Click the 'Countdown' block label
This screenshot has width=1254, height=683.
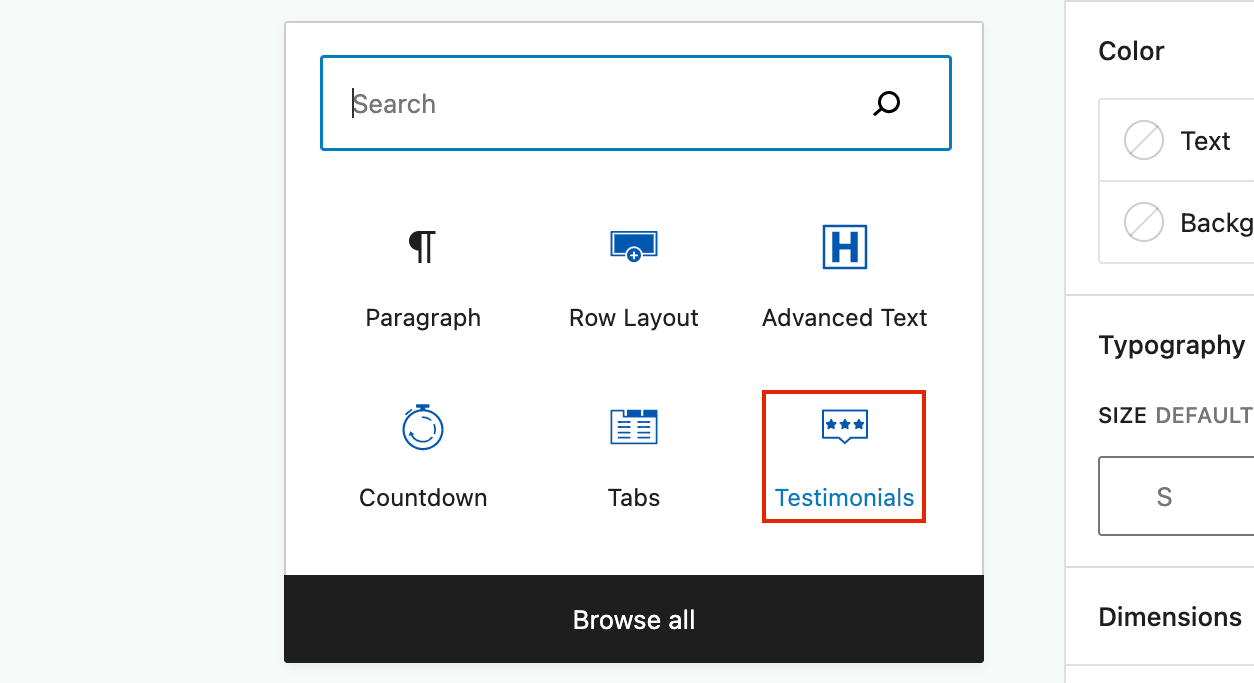[x=423, y=498]
